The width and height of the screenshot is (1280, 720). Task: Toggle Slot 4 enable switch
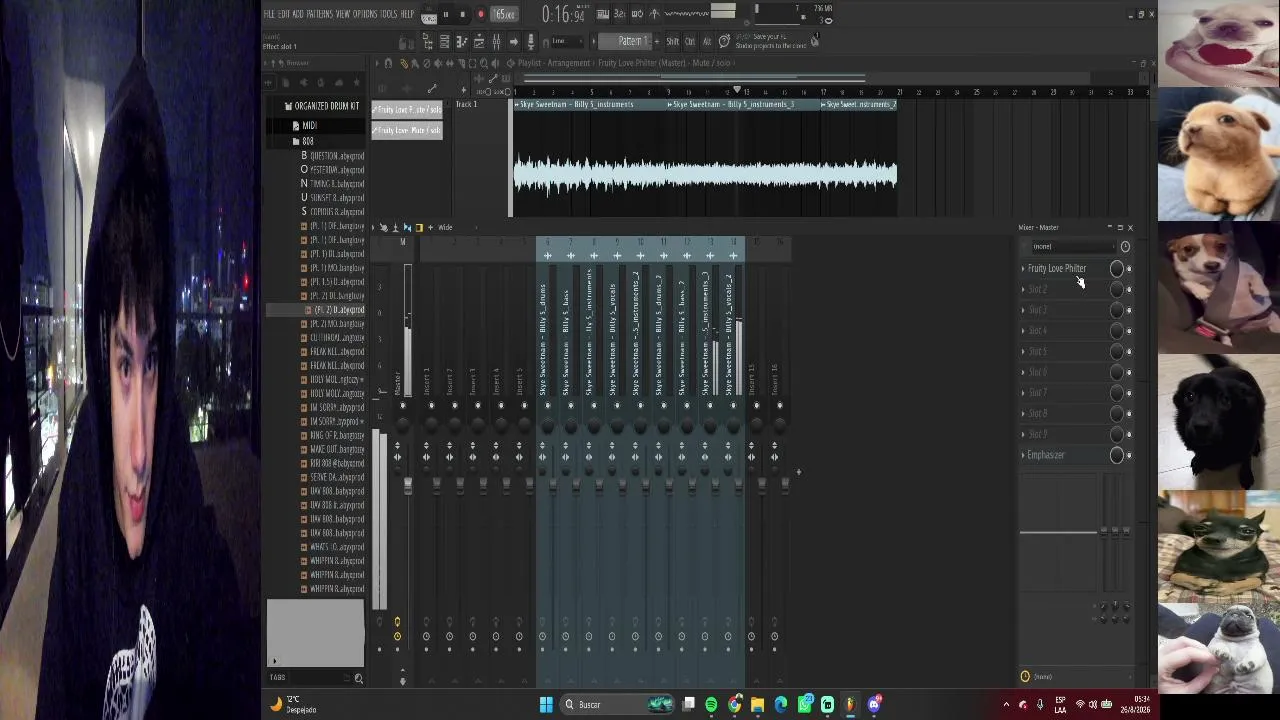click(x=1130, y=331)
